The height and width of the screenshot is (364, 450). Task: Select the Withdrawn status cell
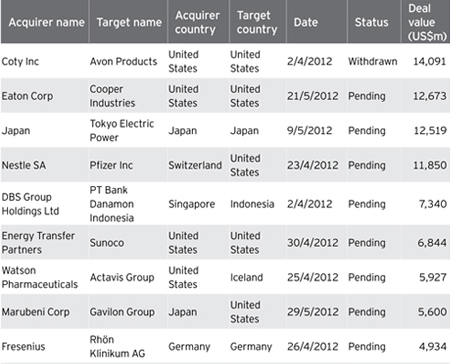(373, 62)
